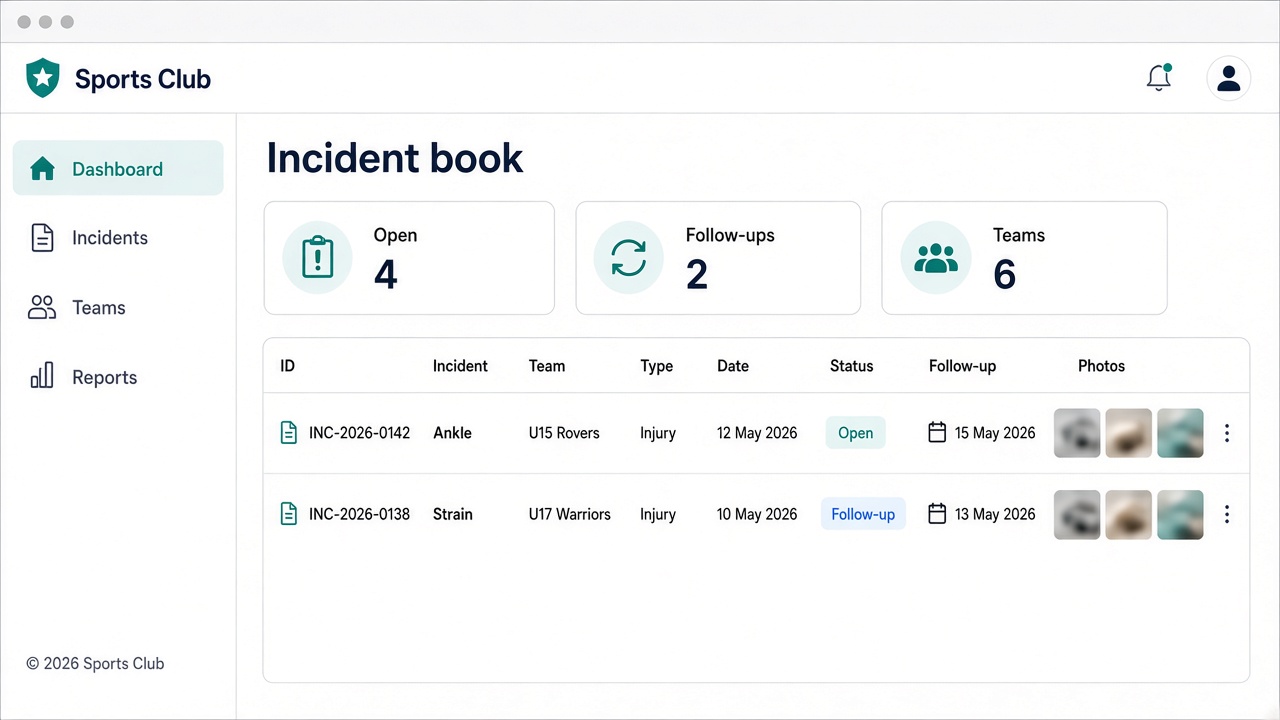
Task: Click the Team column header
Action: coord(547,366)
